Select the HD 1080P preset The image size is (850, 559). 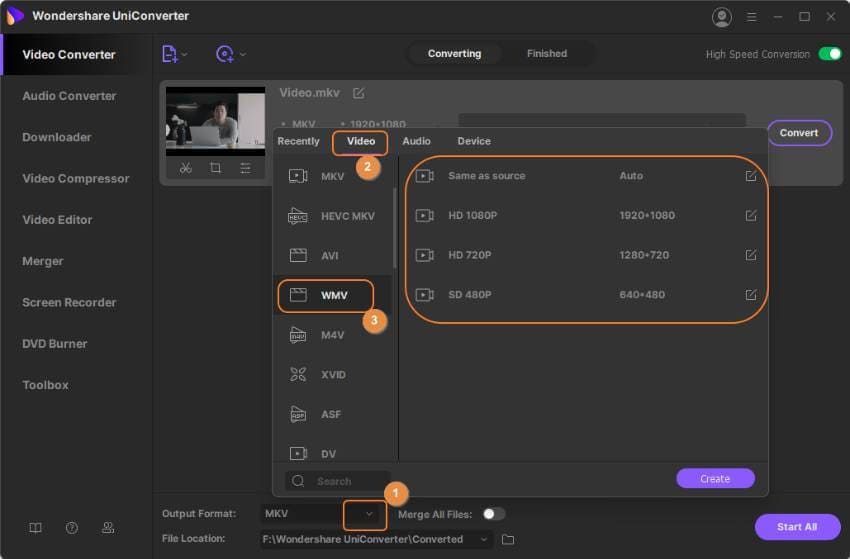tap(585, 215)
